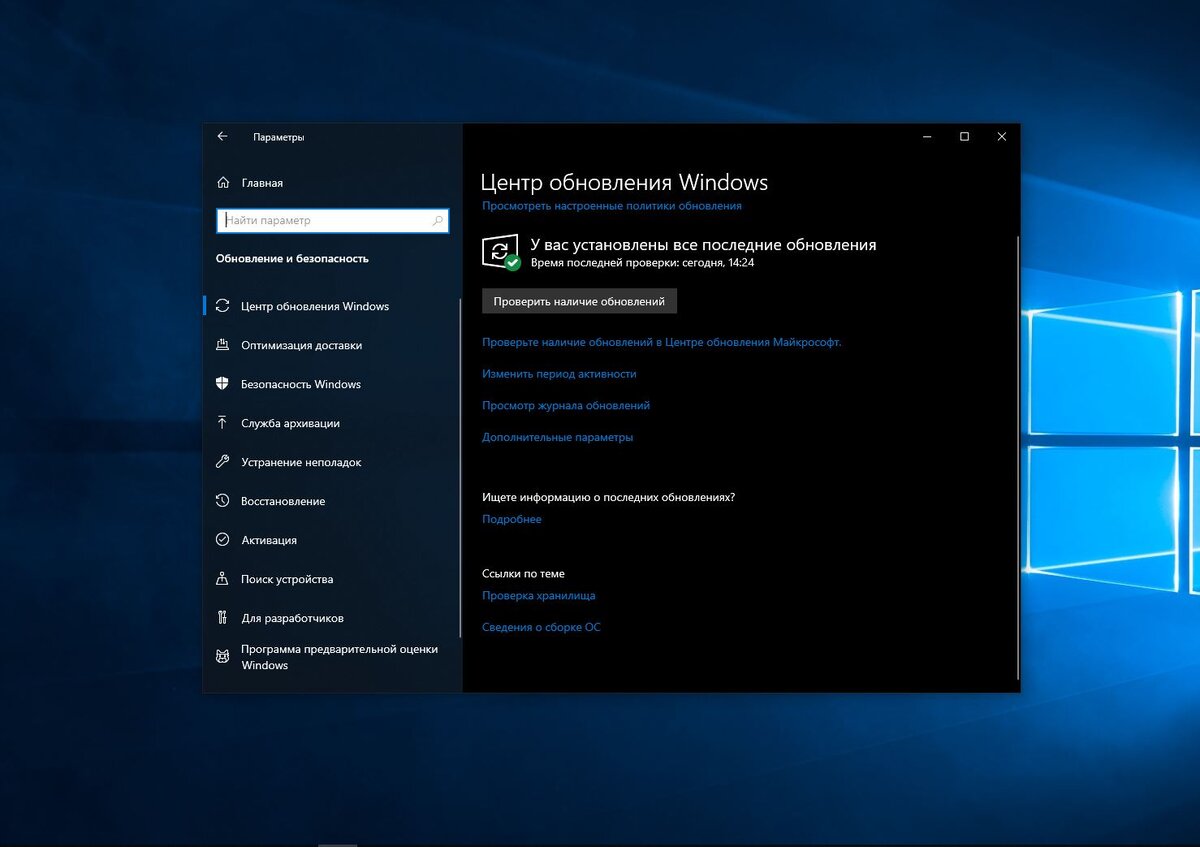The image size is (1200, 847).
Task: Click the Insider program cat icon
Action: pyautogui.click(x=223, y=657)
